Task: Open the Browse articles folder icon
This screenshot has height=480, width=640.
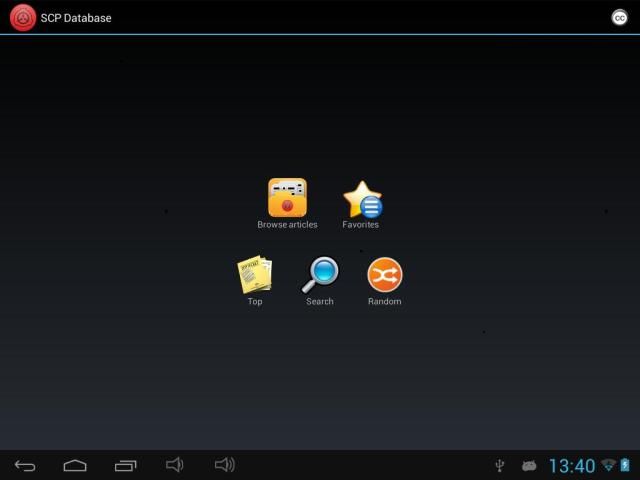Action: [x=287, y=197]
